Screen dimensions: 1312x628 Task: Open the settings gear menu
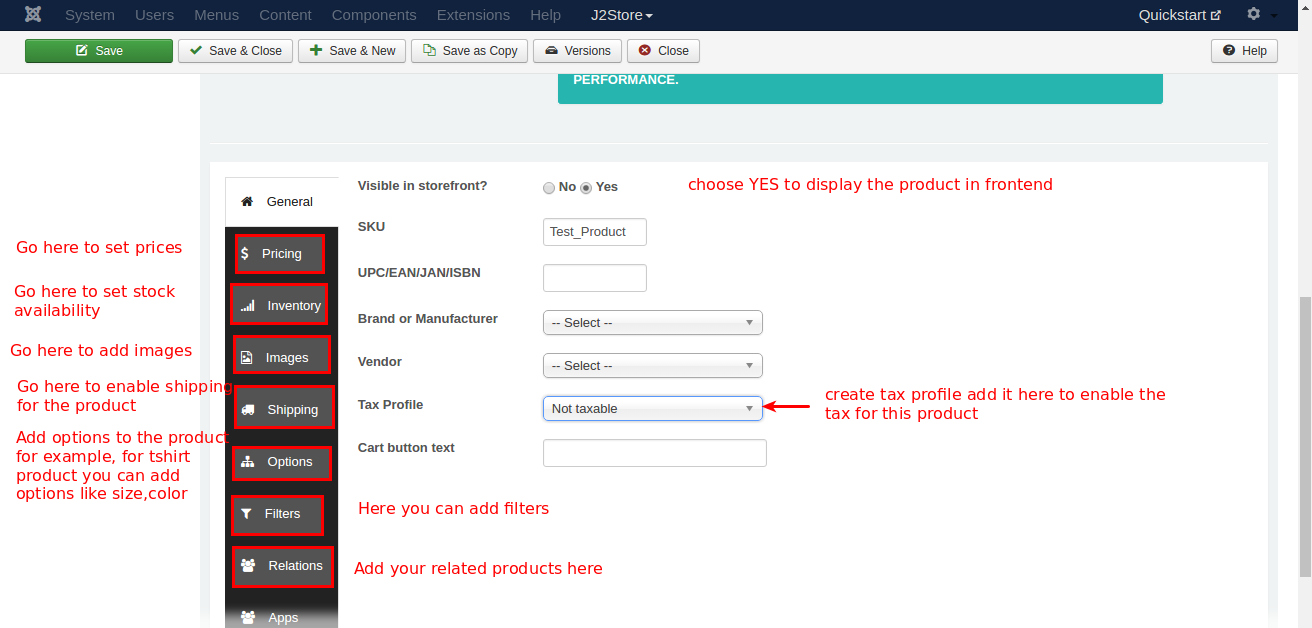click(x=1254, y=15)
